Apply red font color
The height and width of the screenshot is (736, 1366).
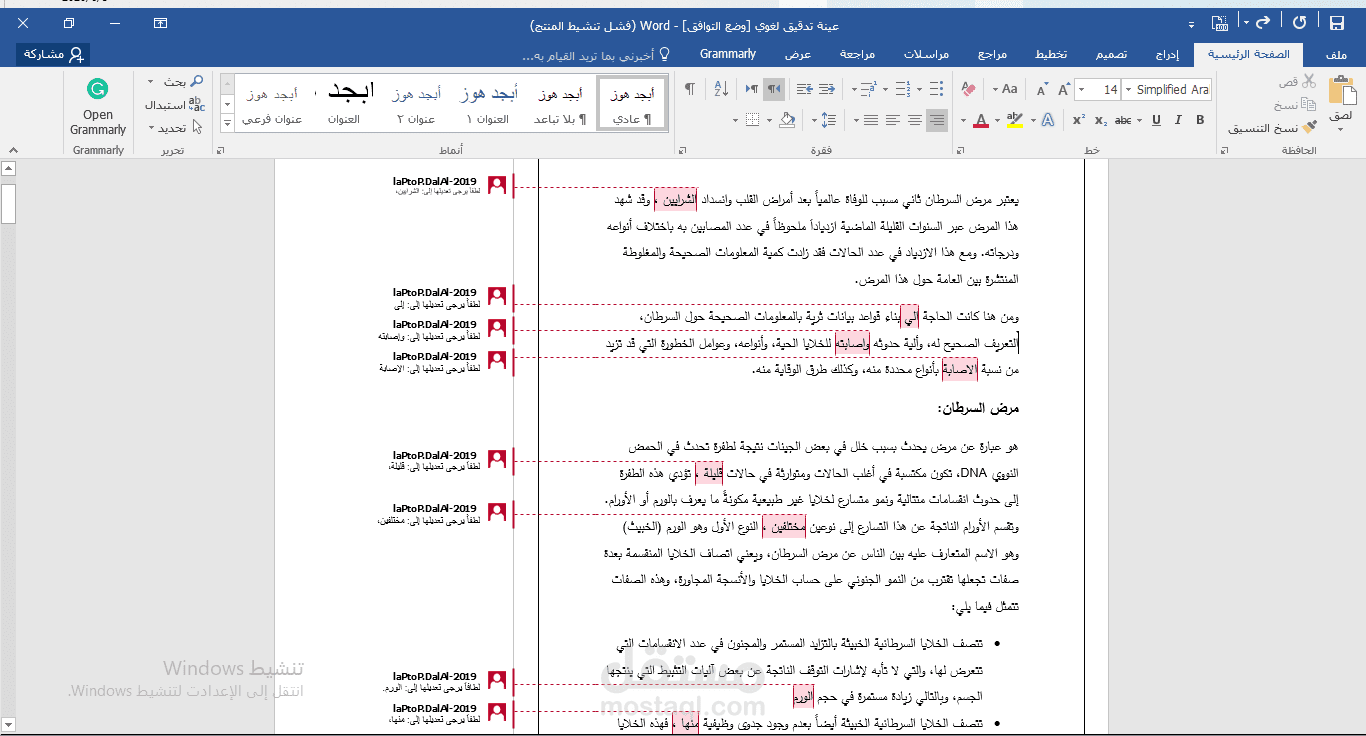coord(981,120)
